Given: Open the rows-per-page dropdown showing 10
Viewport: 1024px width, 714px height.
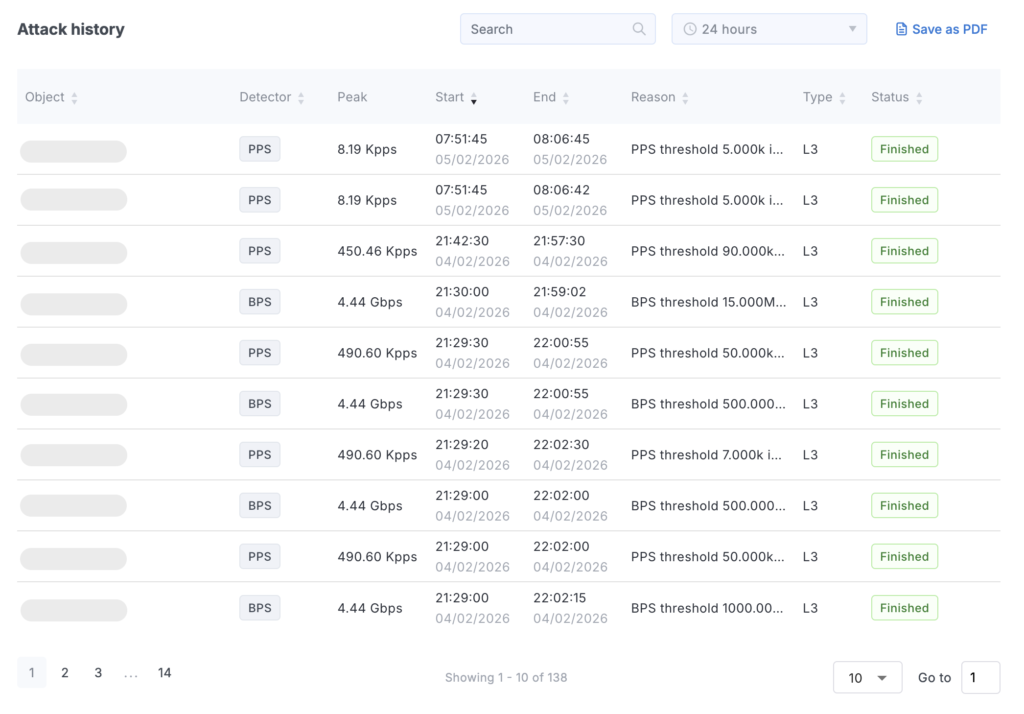Looking at the screenshot, I should pyautogui.click(x=867, y=677).
